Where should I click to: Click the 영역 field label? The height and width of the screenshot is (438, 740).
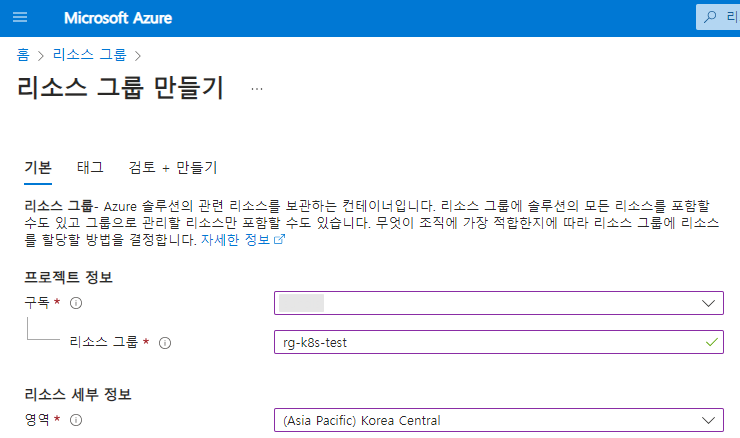coord(37,420)
